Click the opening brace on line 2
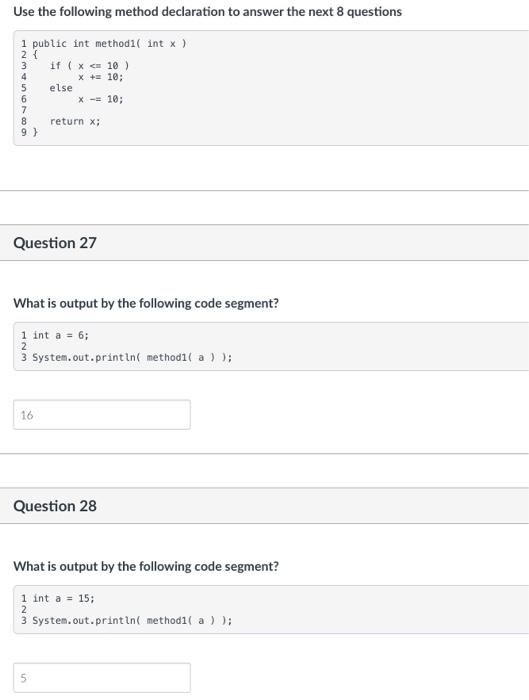The height and width of the screenshot is (700, 529). (35, 55)
